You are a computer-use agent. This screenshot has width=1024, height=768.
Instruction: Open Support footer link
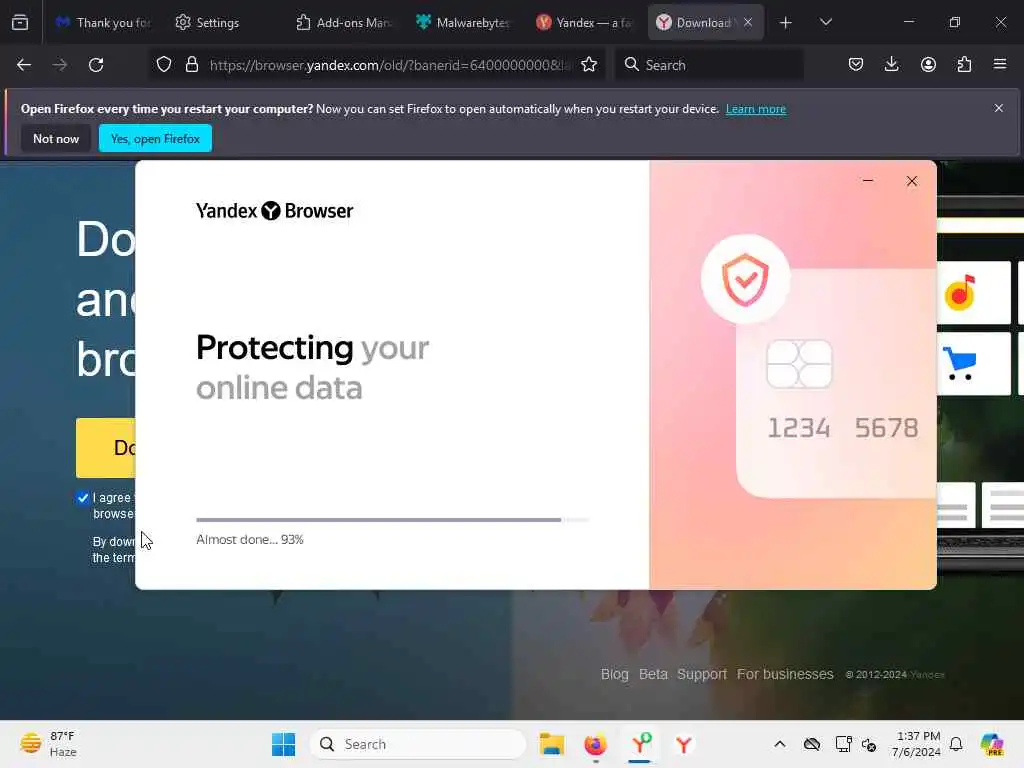(701, 674)
